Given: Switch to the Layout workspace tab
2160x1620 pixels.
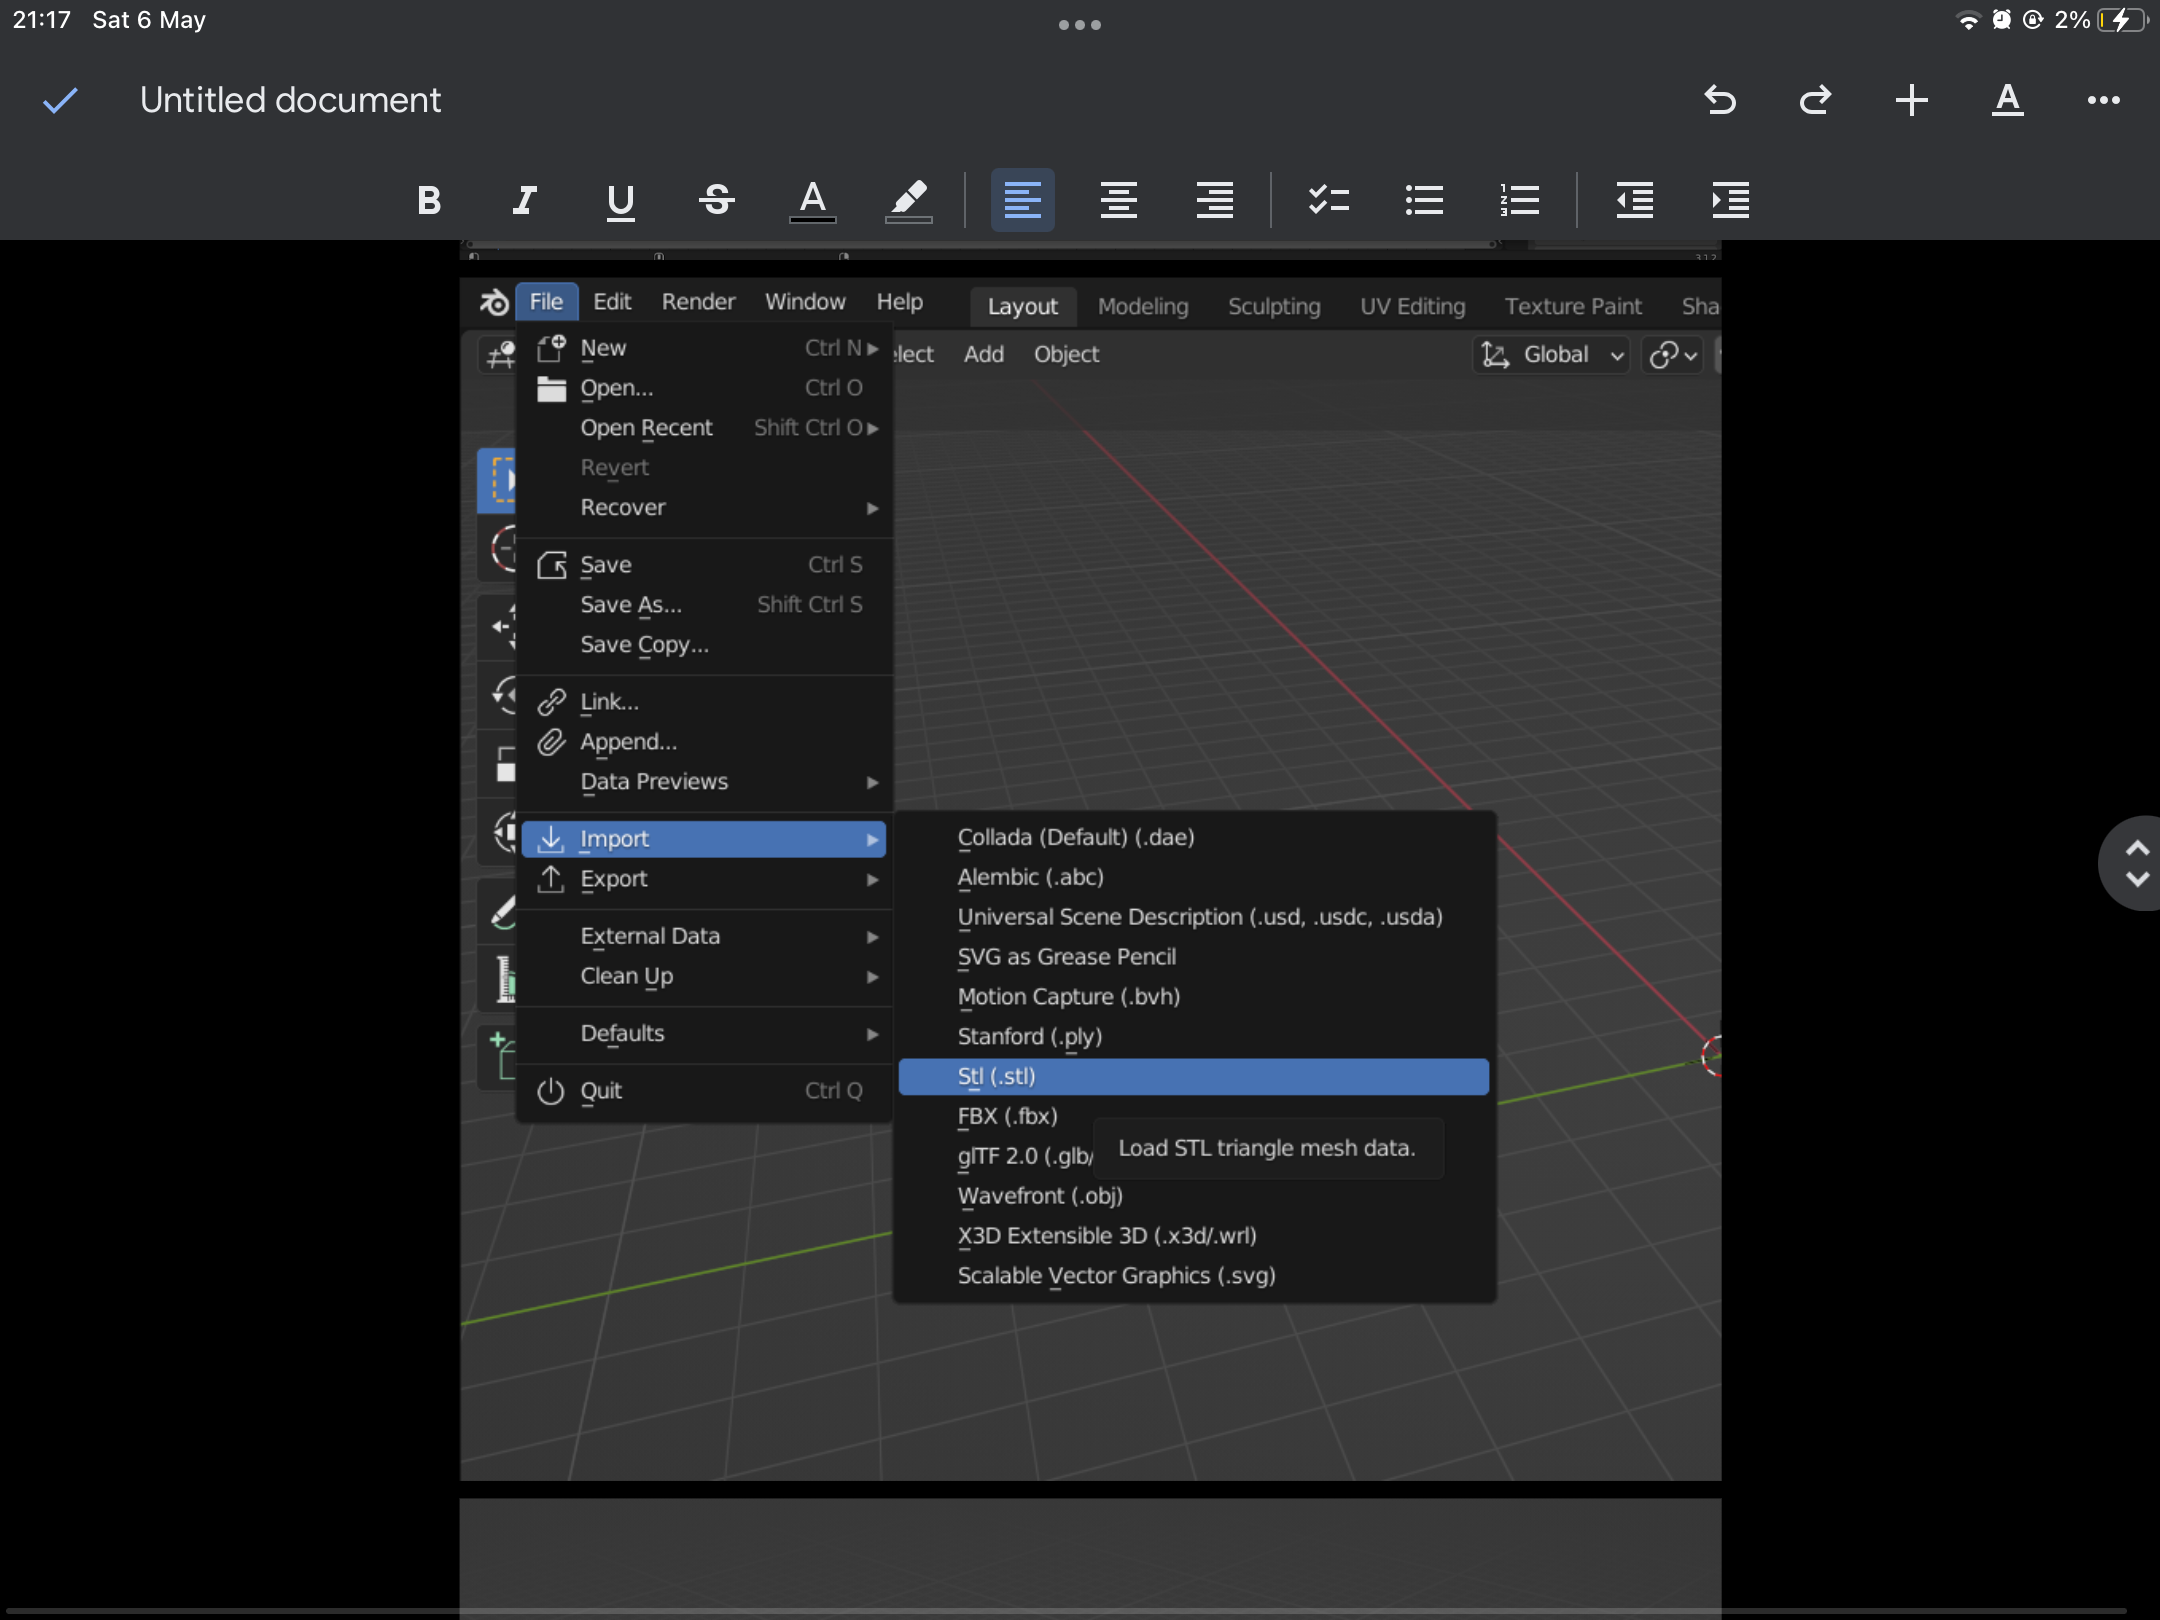Looking at the screenshot, I should coord(1023,306).
